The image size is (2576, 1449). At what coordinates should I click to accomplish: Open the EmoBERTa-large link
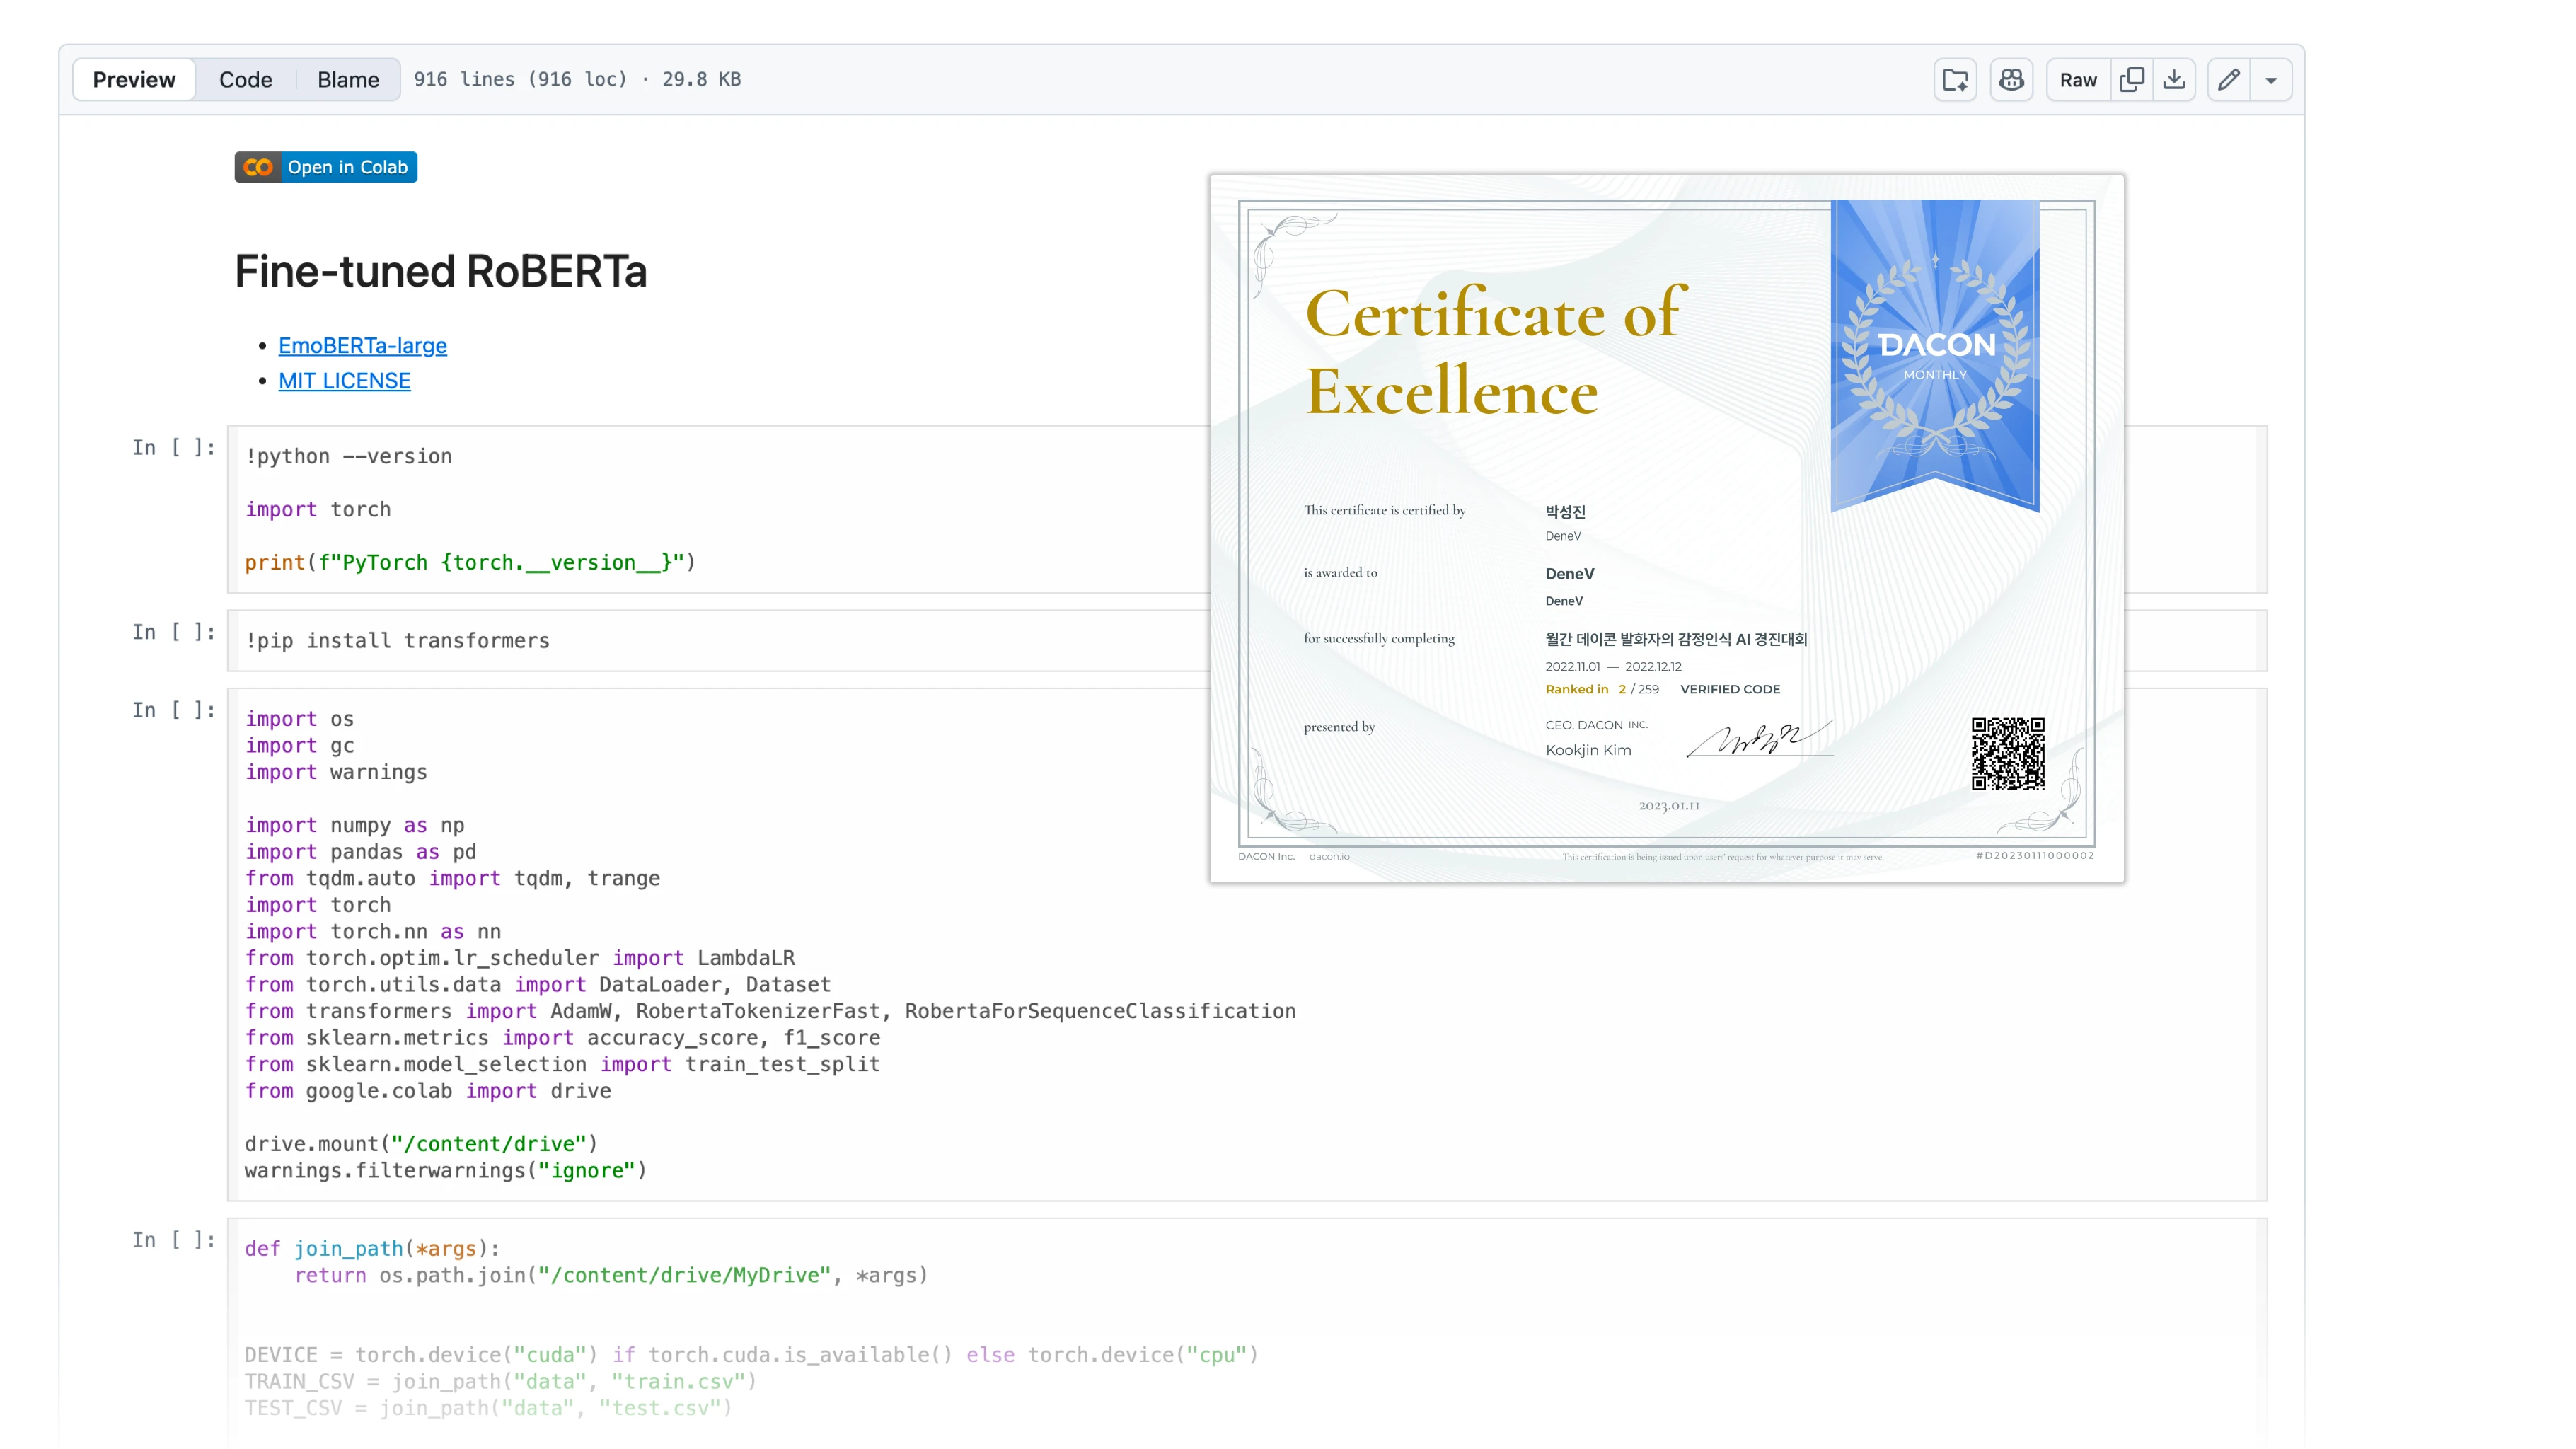[x=362, y=345]
